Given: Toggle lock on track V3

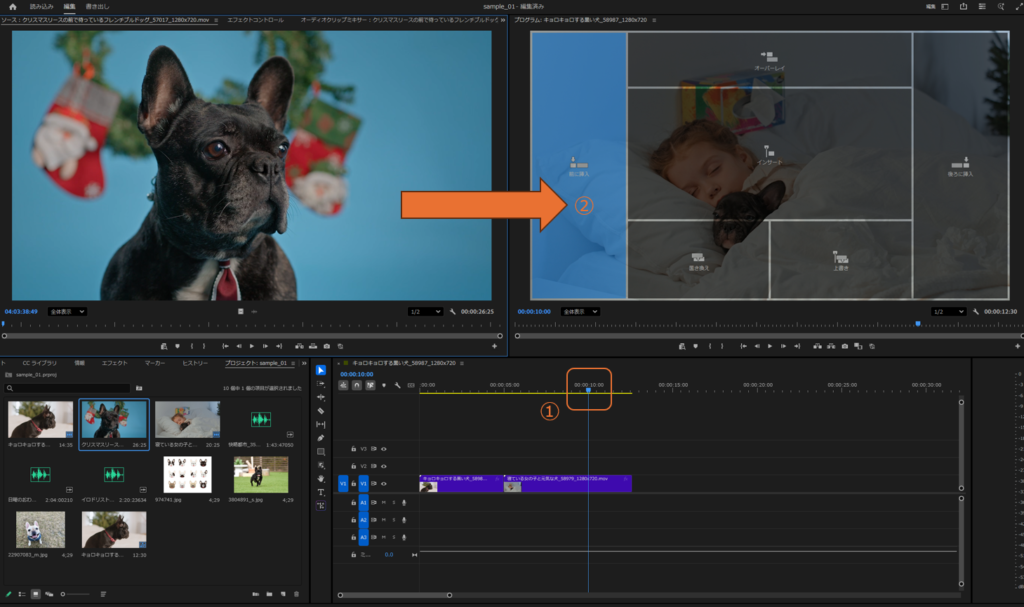Looking at the screenshot, I should pyautogui.click(x=353, y=449).
